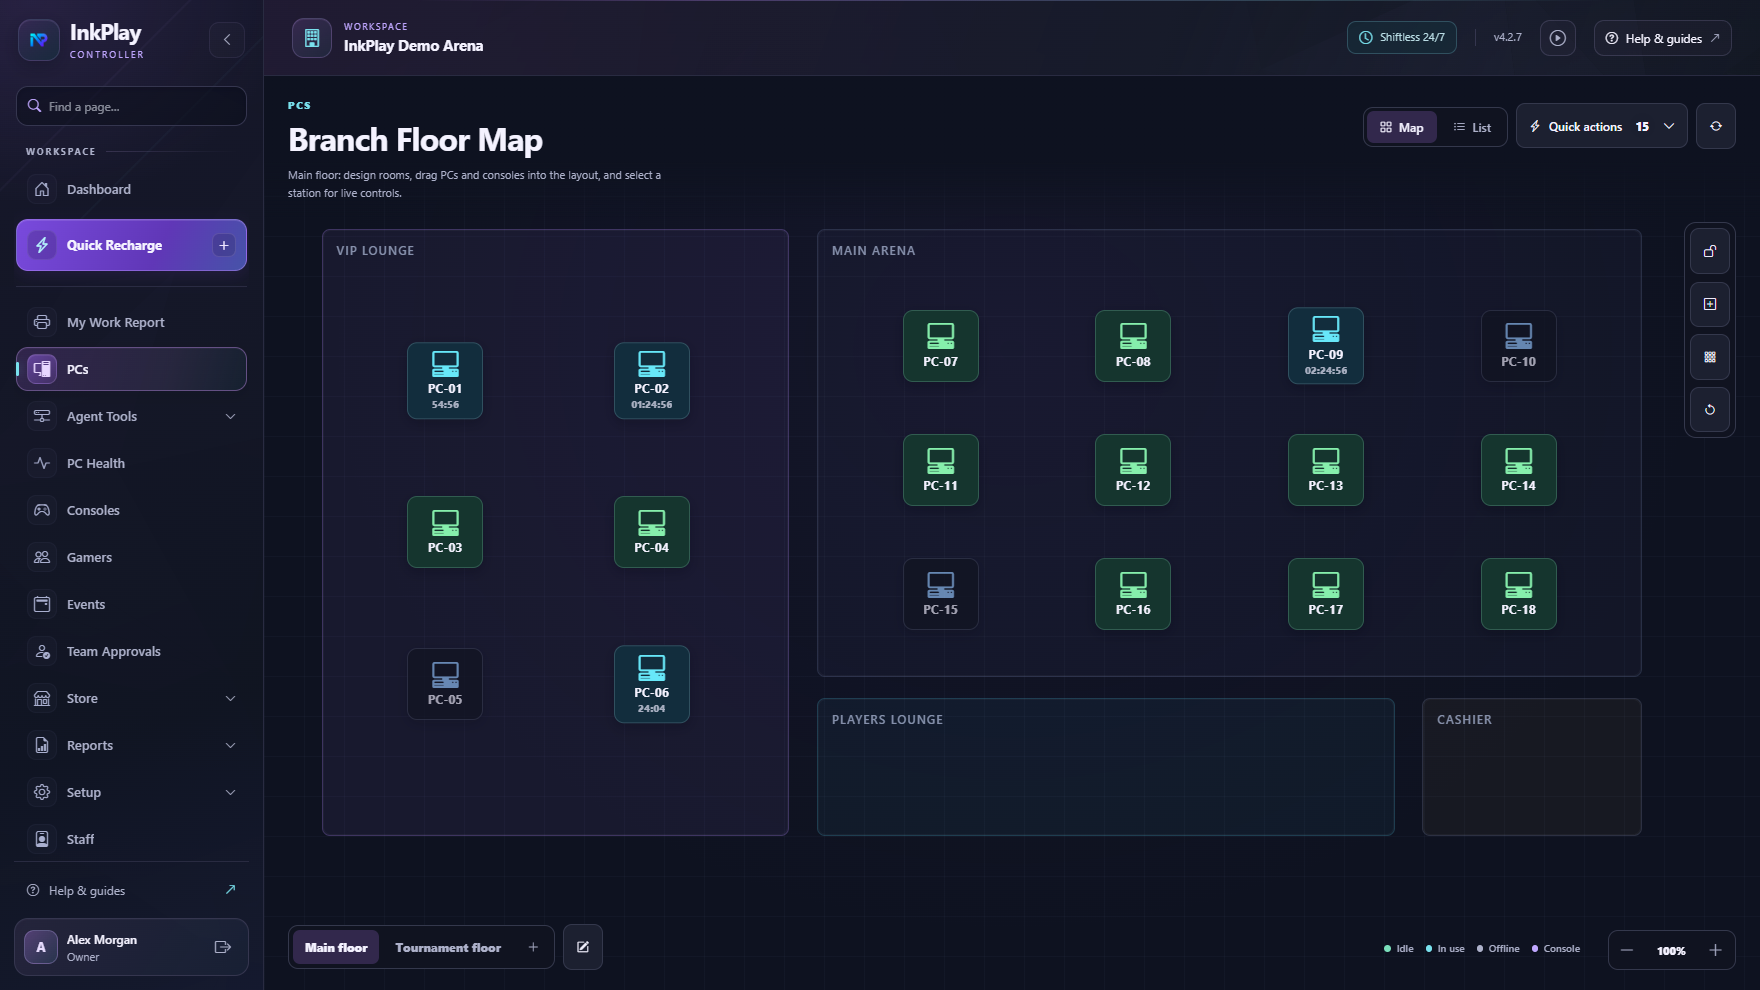Open the Help & guides sidebar link
The width and height of the screenshot is (1760, 990).
click(132, 890)
